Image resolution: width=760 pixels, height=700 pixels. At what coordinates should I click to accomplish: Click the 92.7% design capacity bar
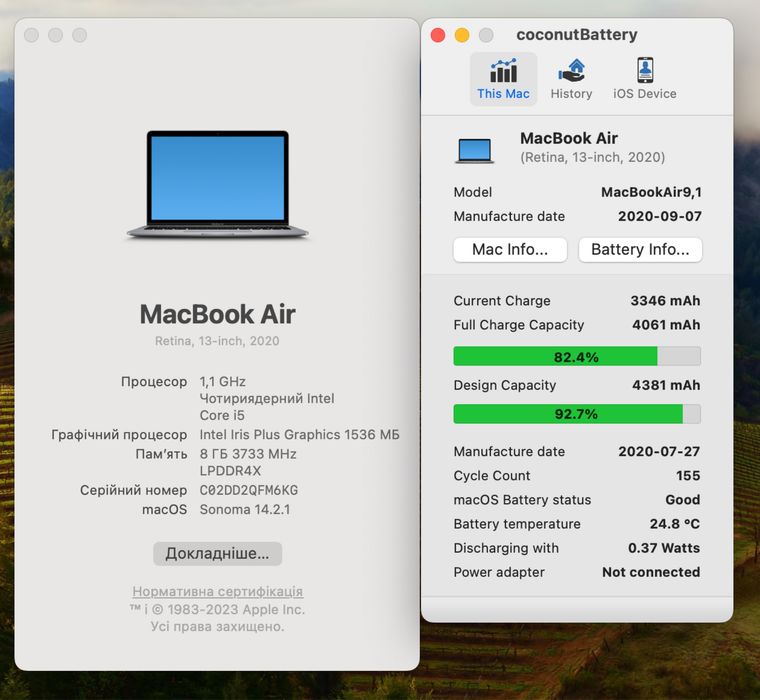pyautogui.click(x=577, y=414)
